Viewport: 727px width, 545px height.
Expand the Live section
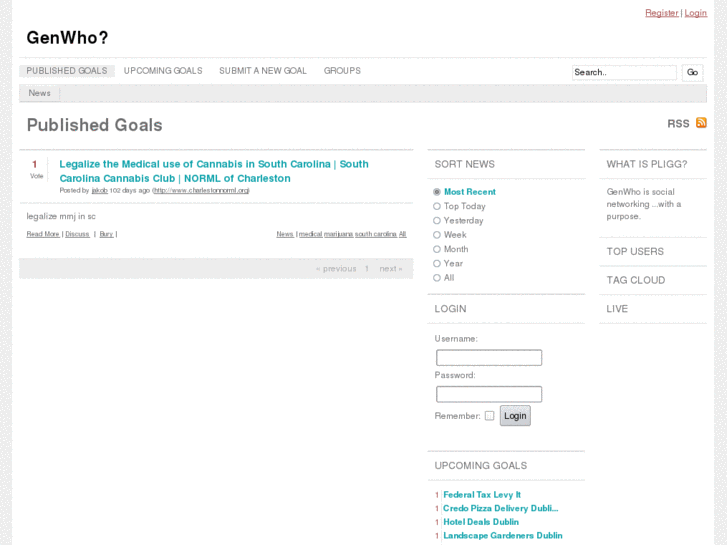point(617,309)
